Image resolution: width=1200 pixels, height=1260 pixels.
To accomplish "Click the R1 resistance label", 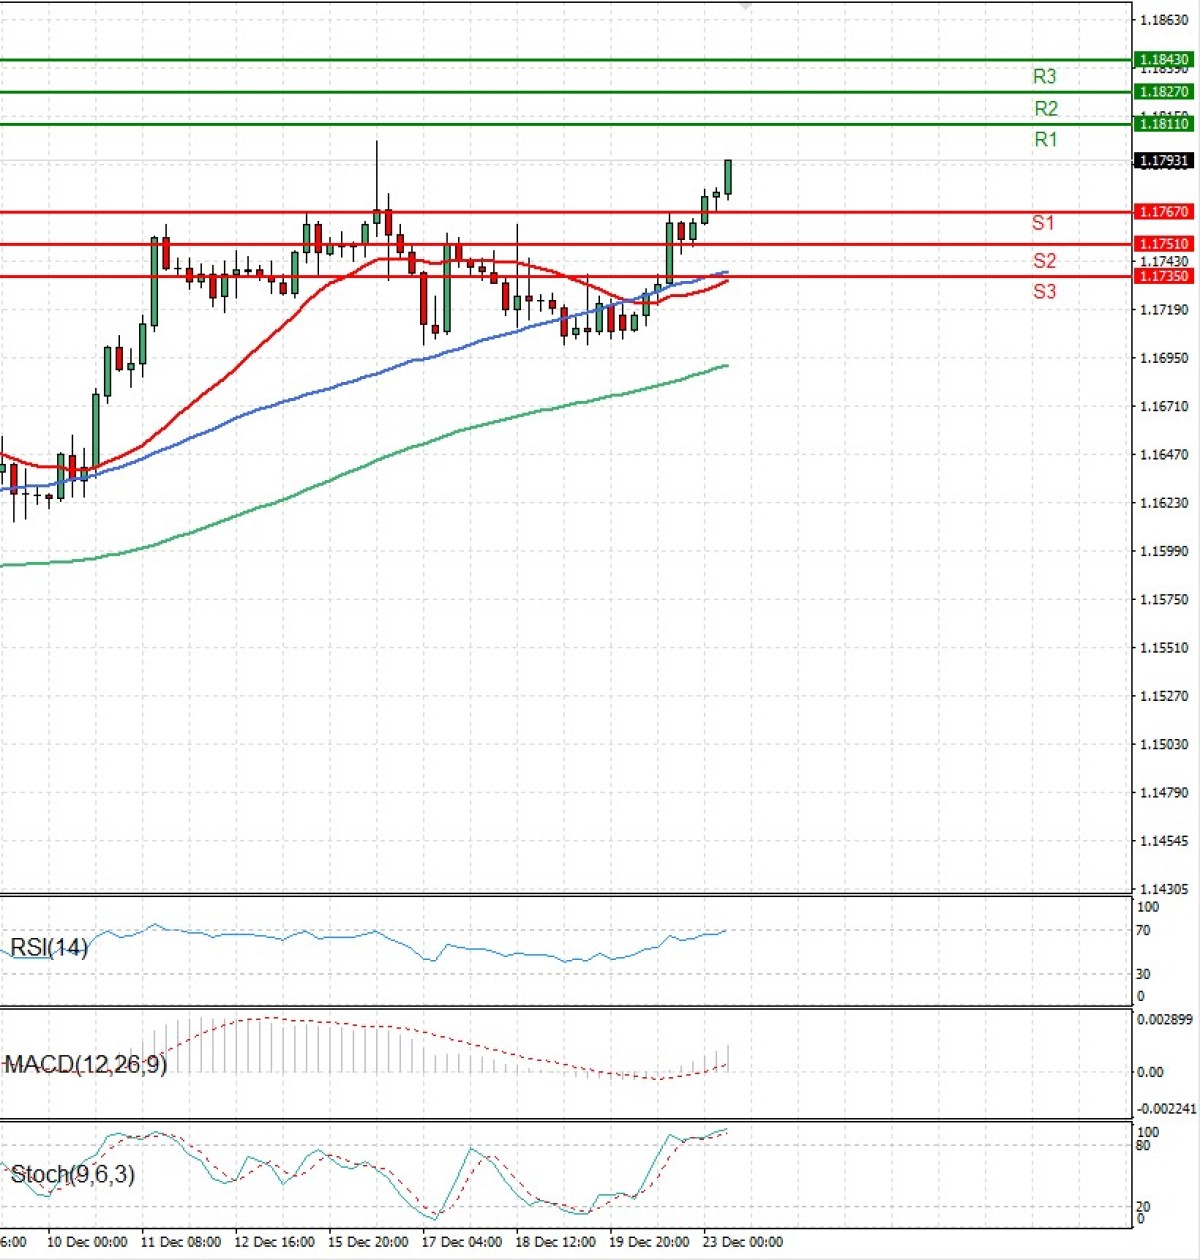I will pyautogui.click(x=1045, y=140).
